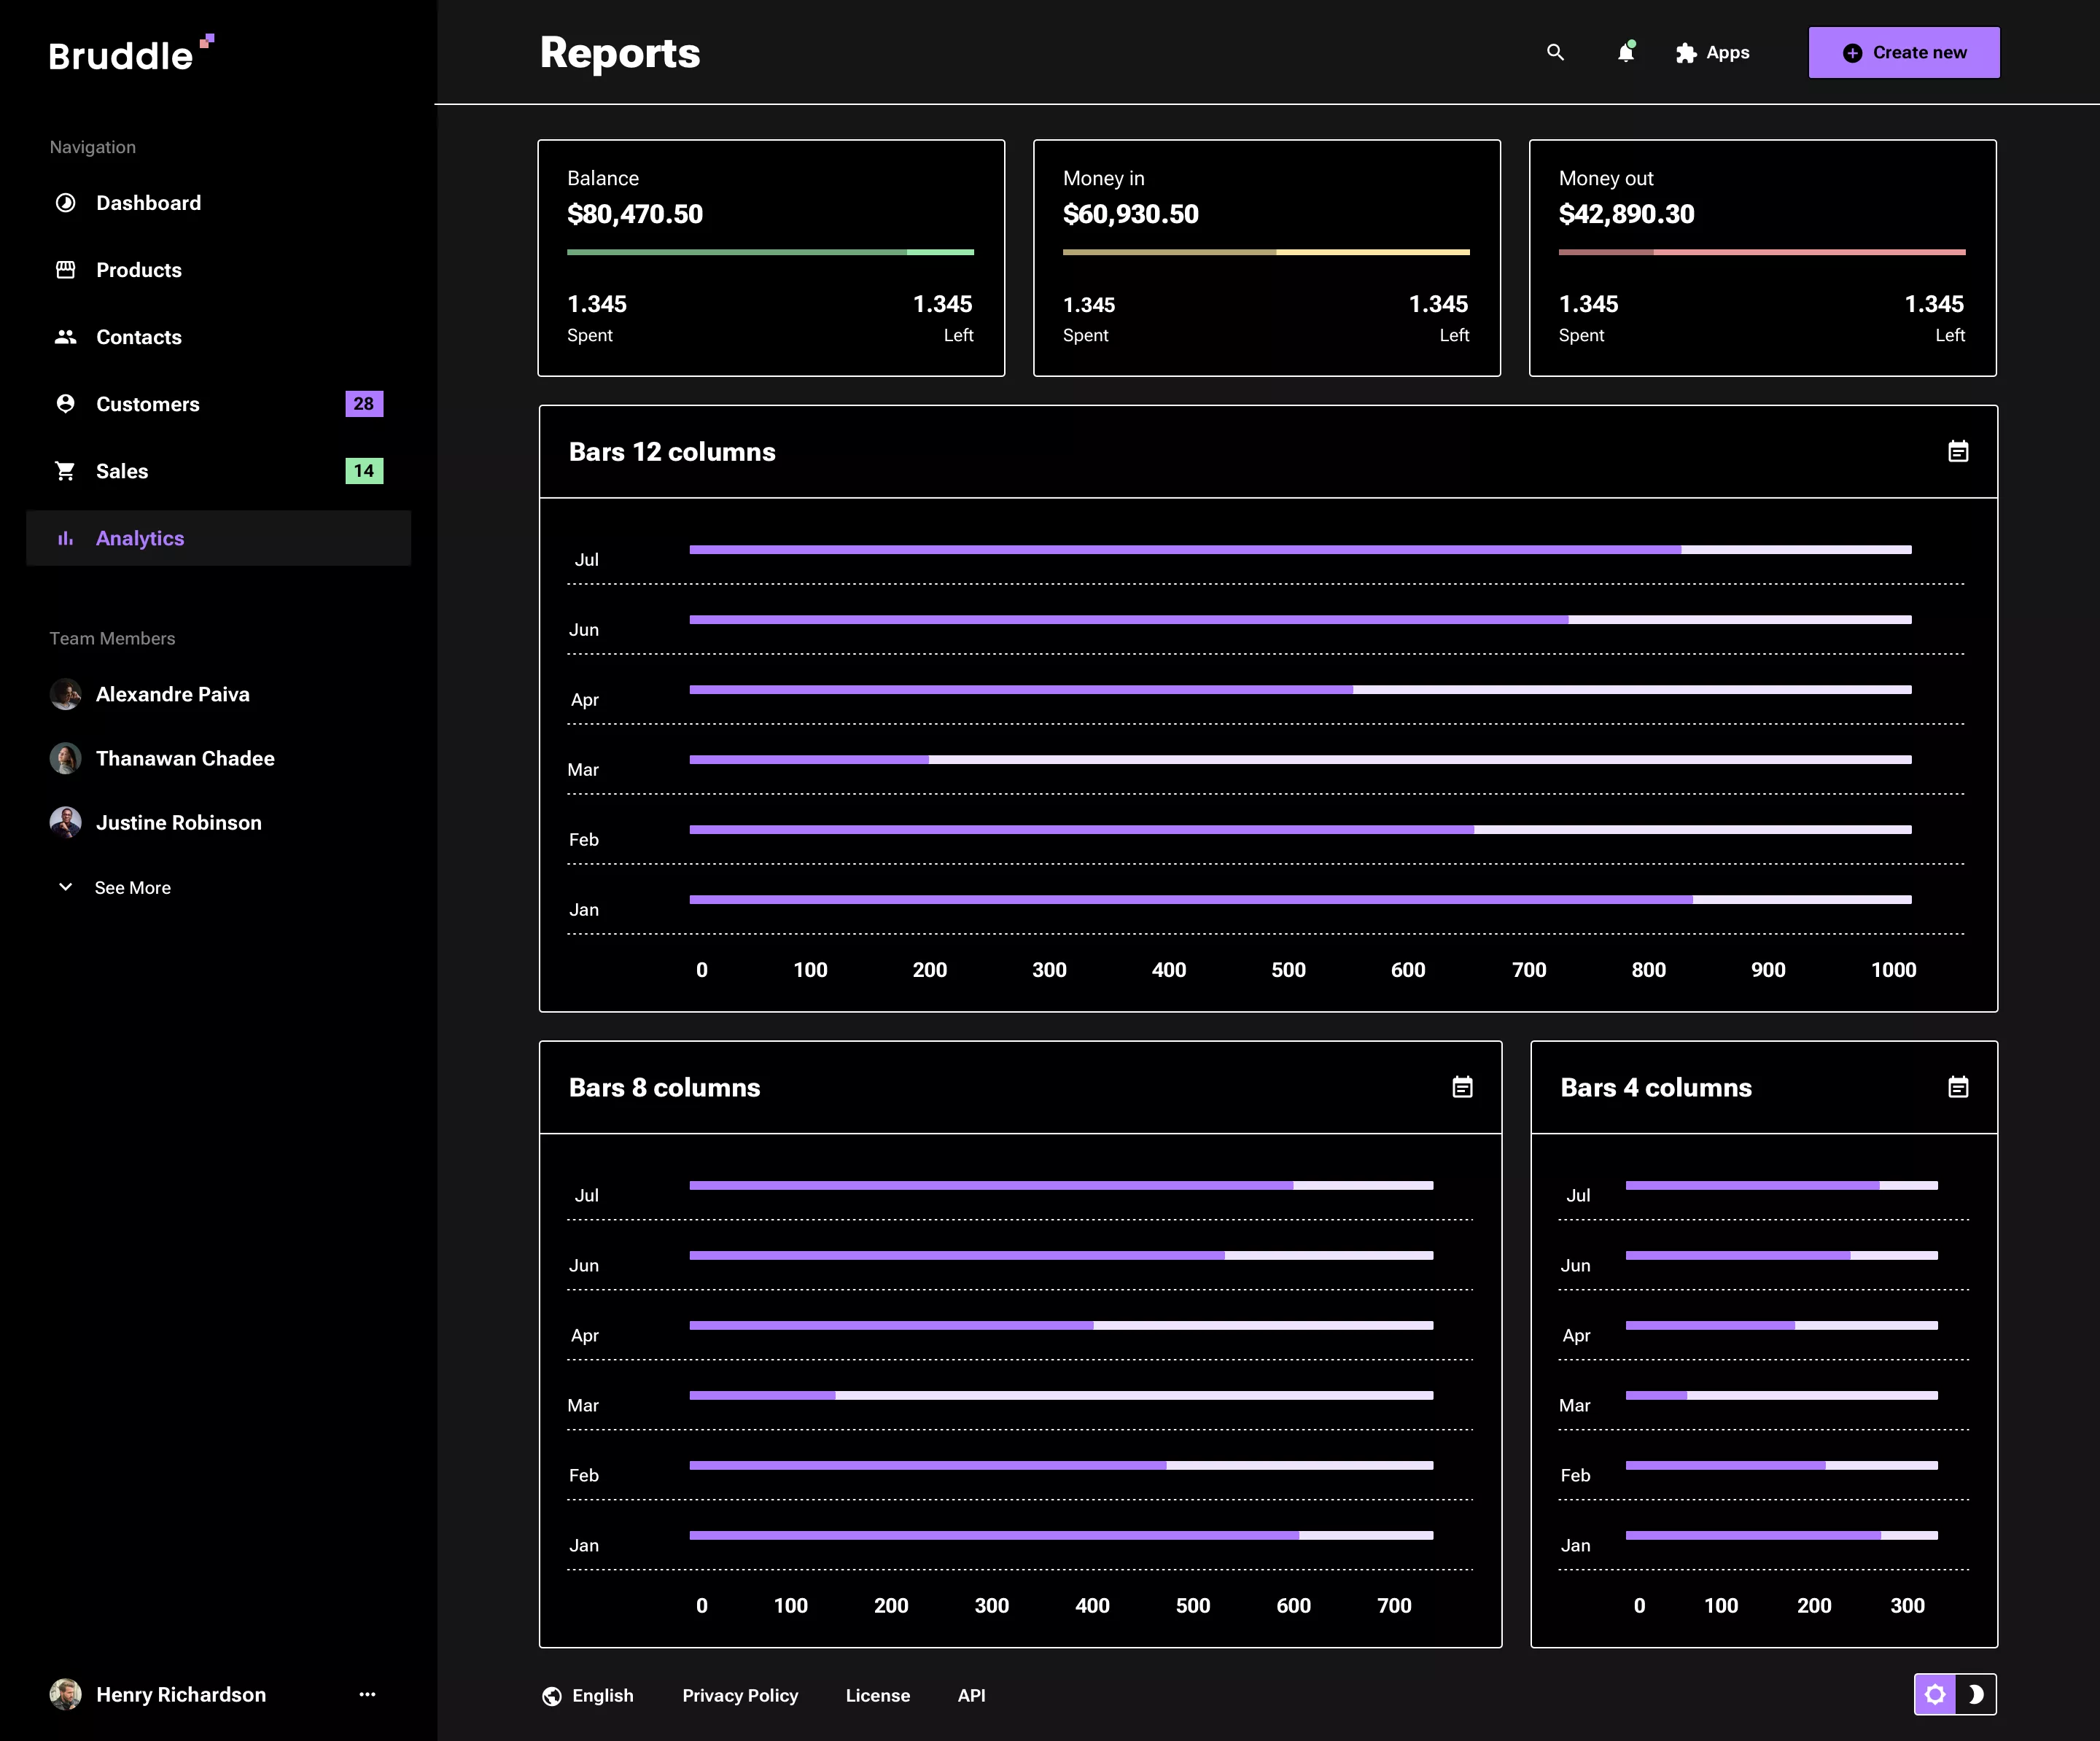Screen dimensions: 2100x1741
Task: Click Justine Robinson's profile avatar
Action: (x=65, y=822)
